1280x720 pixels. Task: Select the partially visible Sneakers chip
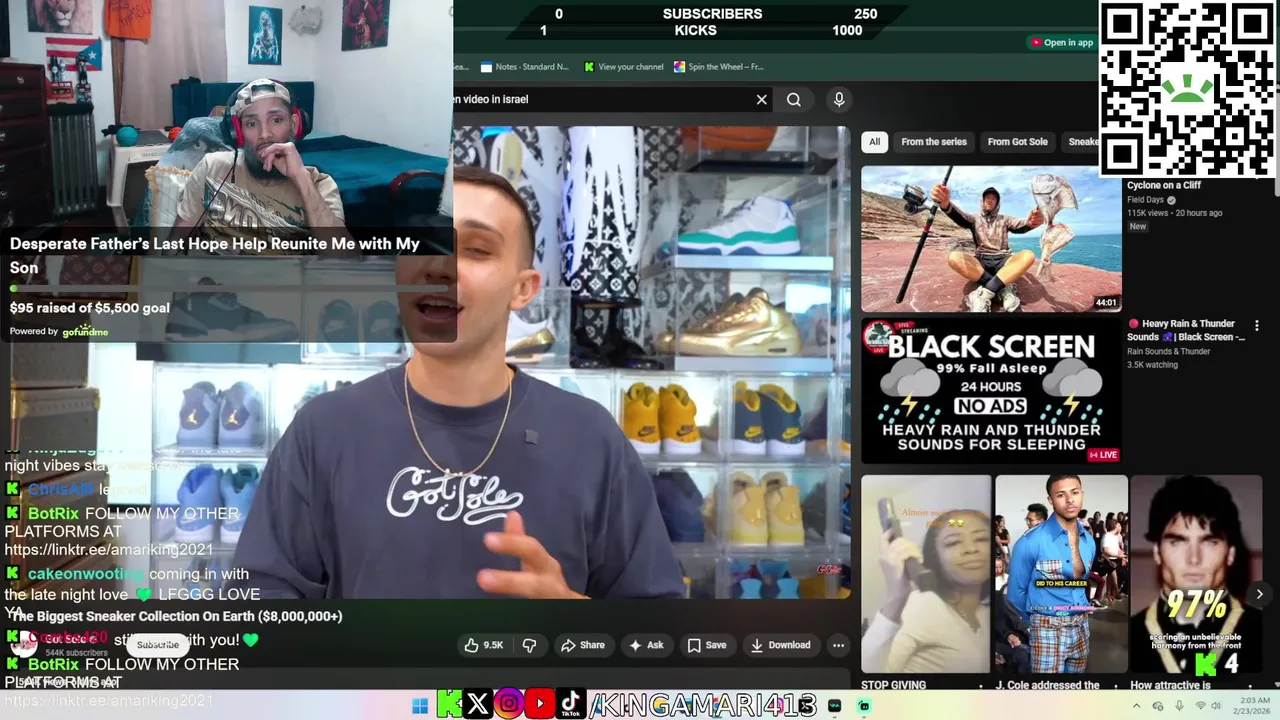[1081, 142]
